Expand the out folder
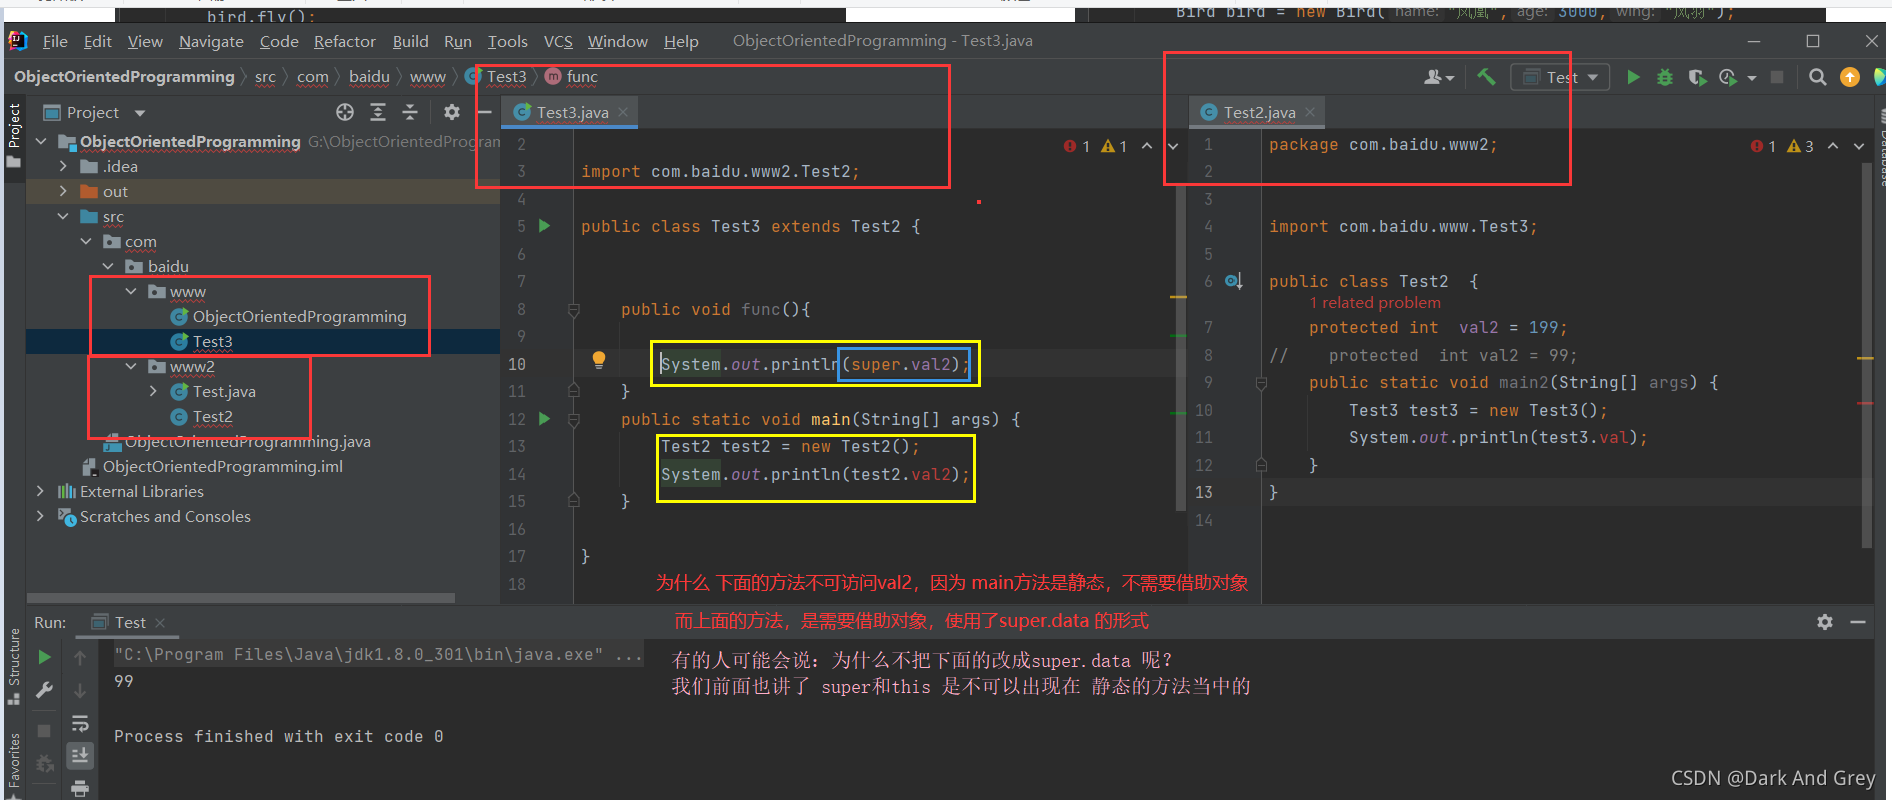 pos(63,191)
